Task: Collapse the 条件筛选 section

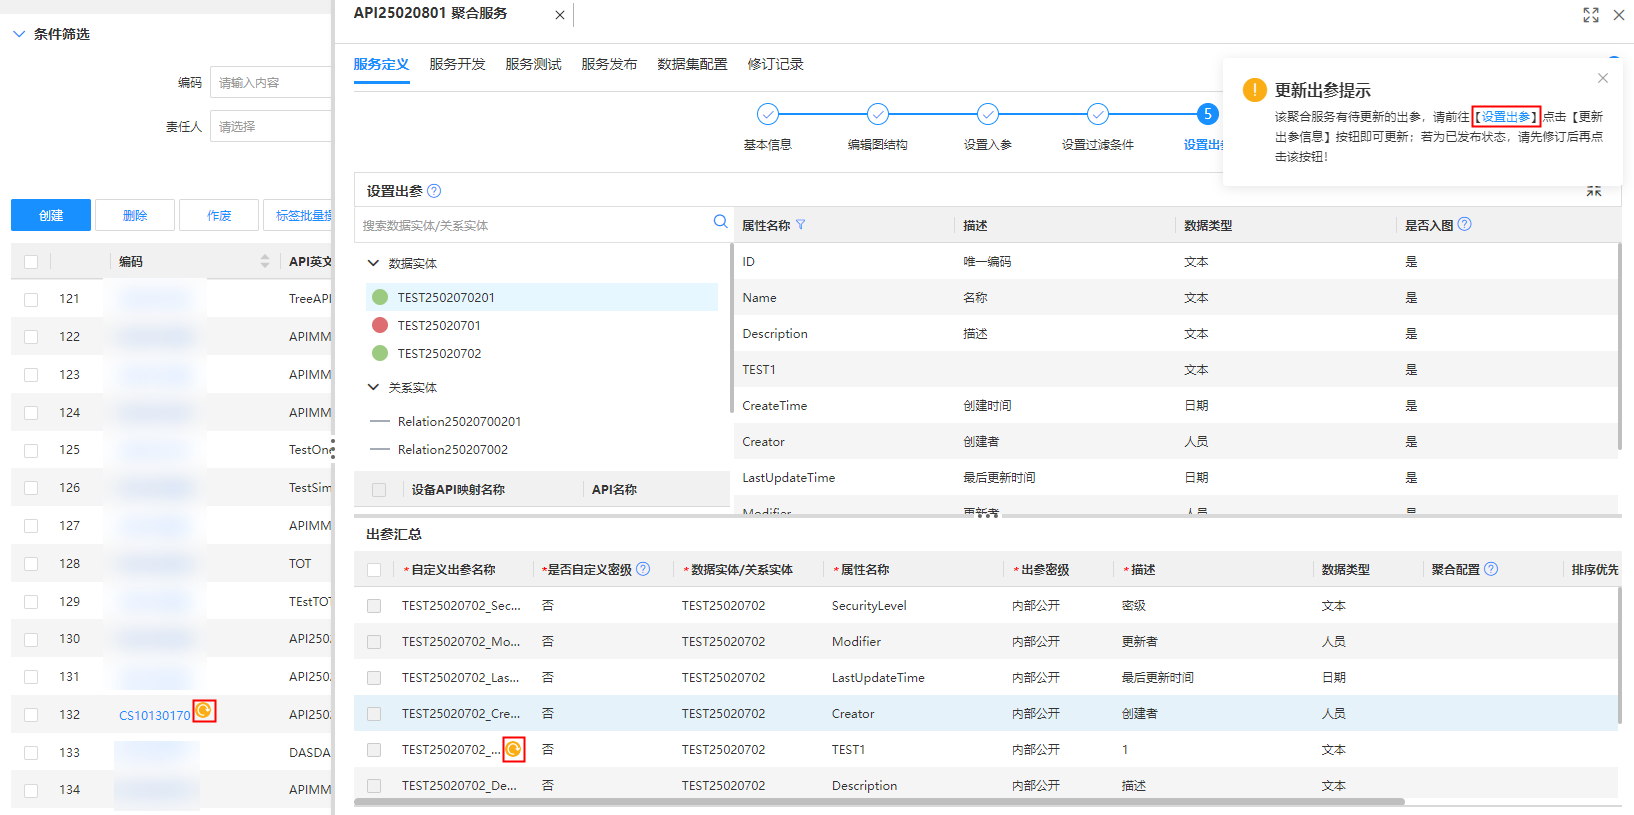Action: [19, 34]
